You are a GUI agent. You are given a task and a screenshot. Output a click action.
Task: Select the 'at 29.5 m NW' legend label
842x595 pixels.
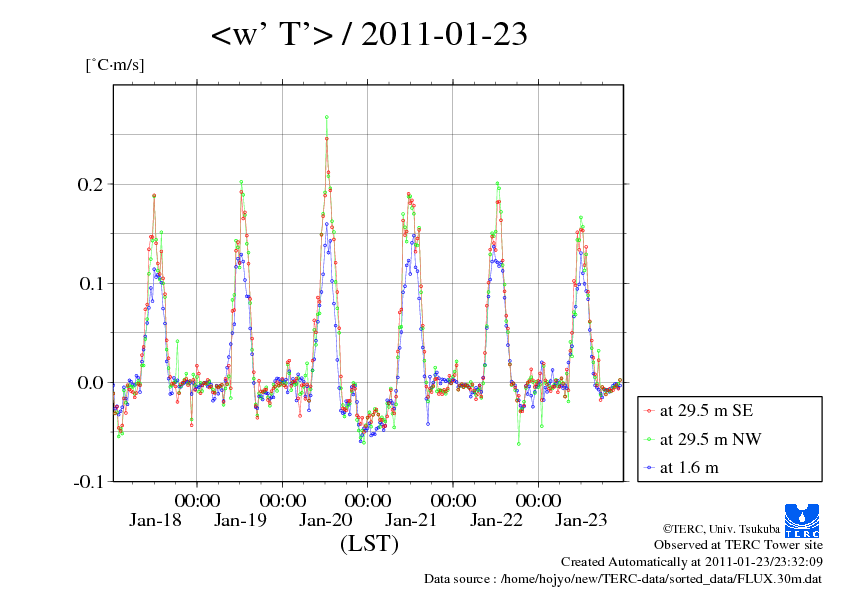710,439
